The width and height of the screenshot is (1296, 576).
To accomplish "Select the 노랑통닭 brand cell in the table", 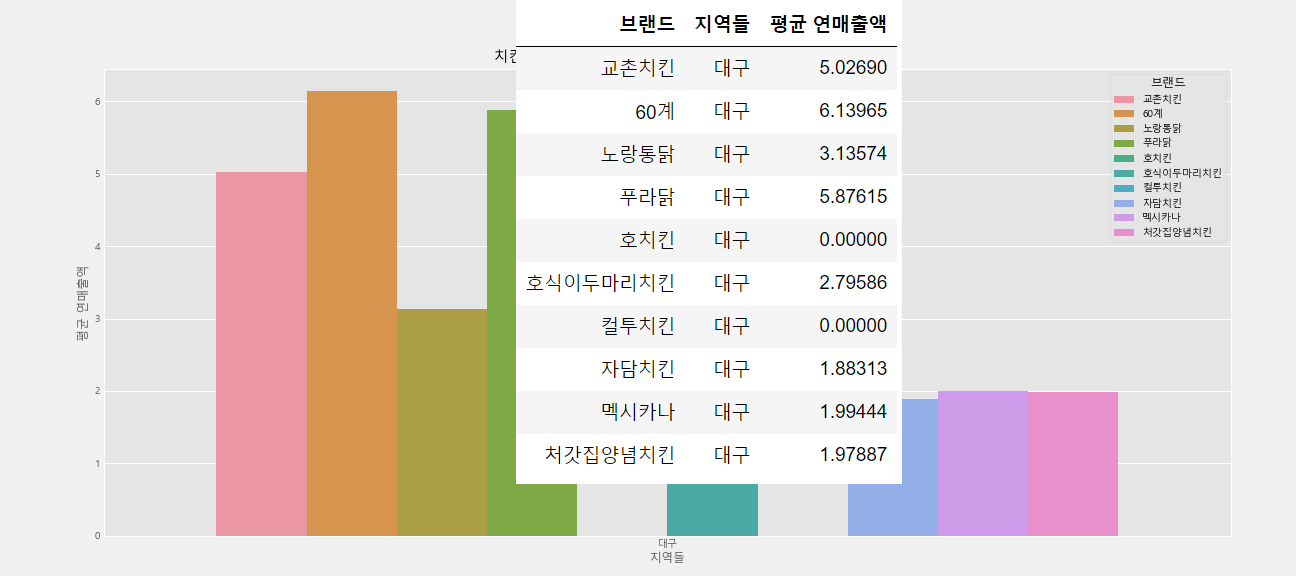I will pyautogui.click(x=638, y=154).
